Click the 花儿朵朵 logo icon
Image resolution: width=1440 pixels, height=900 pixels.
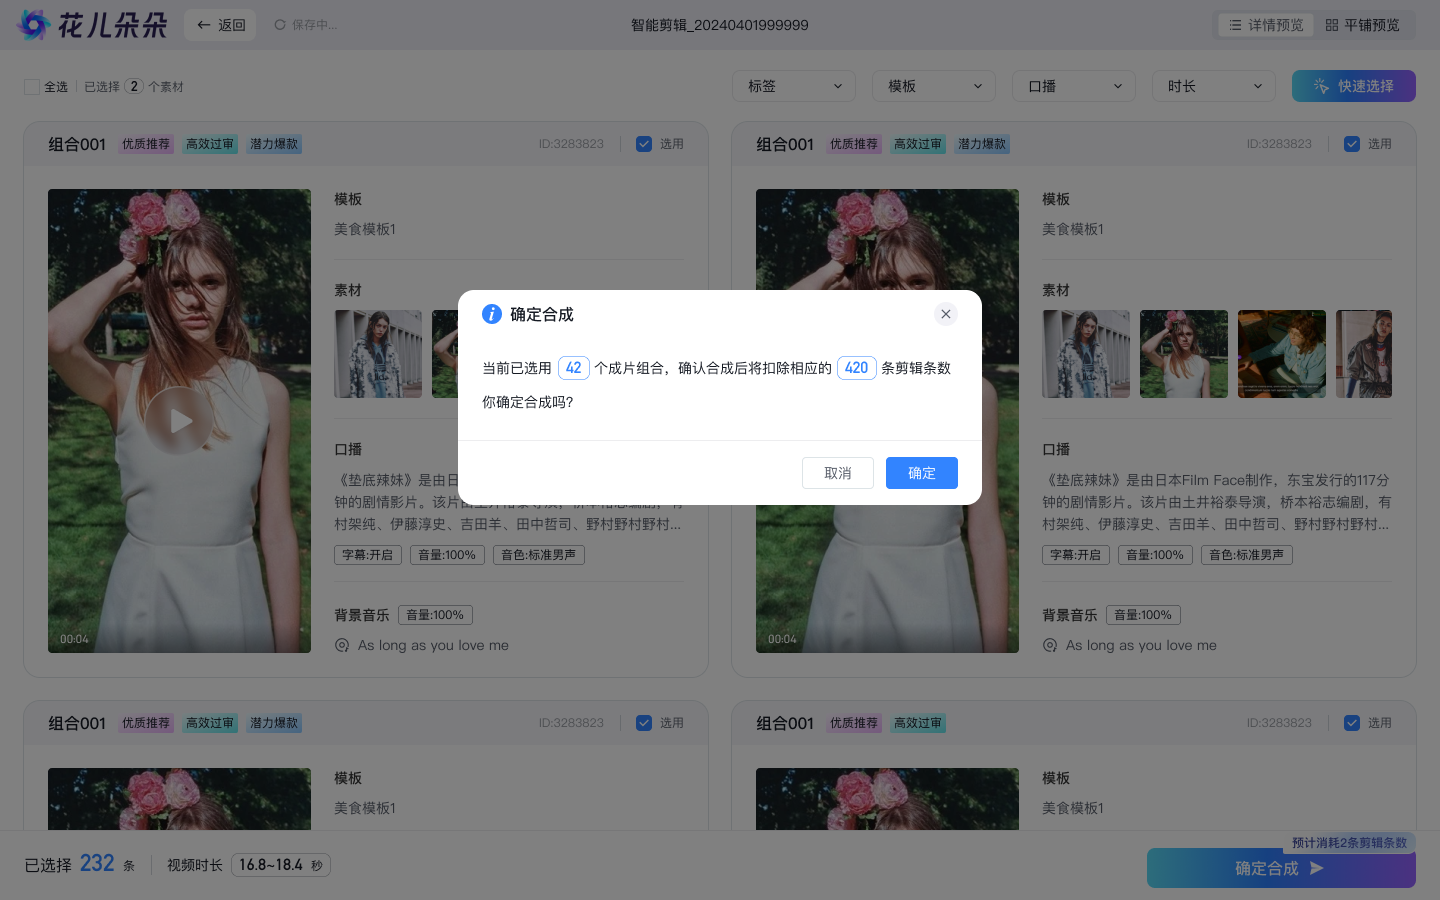34,25
